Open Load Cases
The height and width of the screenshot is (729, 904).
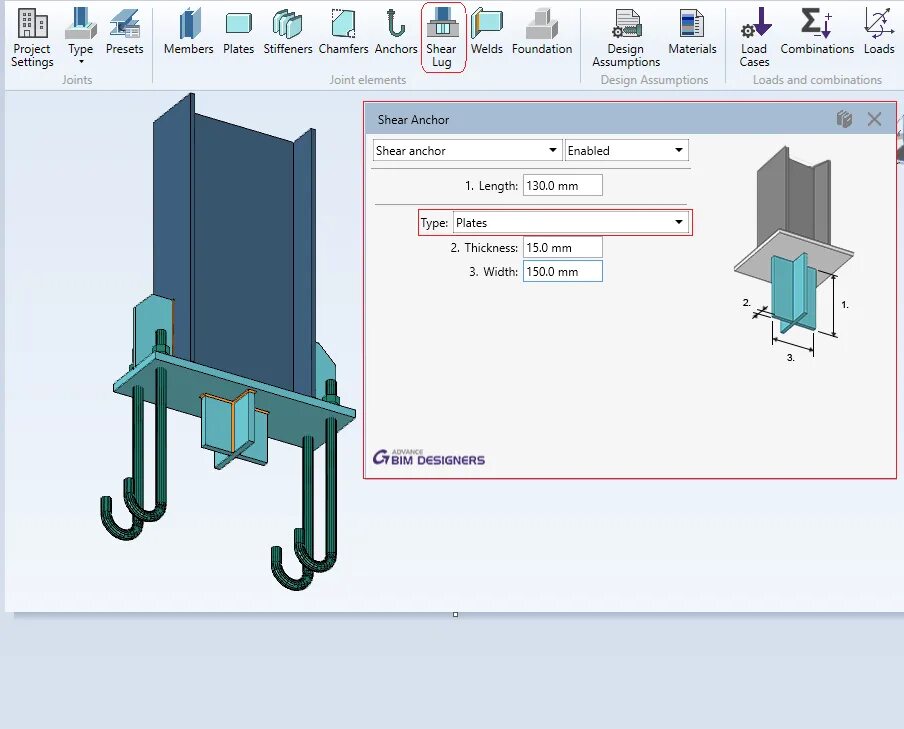pyautogui.click(x=755, y=38)
